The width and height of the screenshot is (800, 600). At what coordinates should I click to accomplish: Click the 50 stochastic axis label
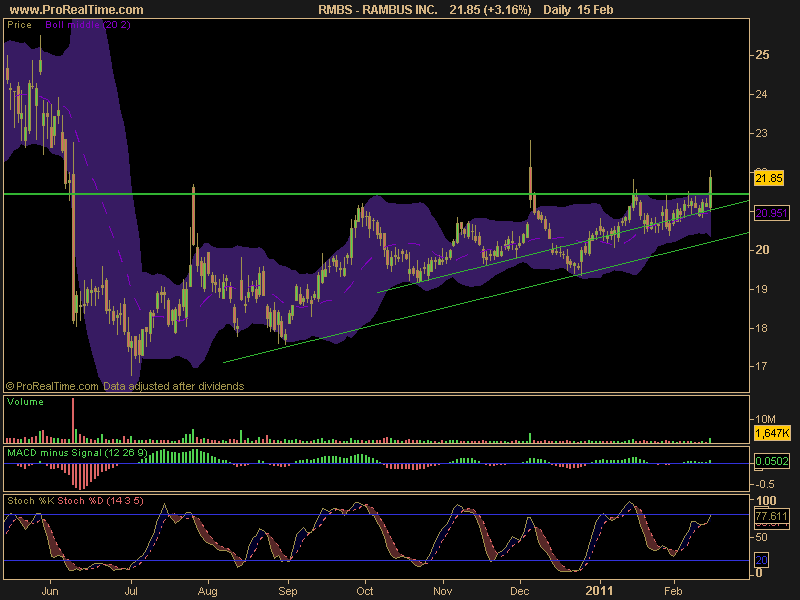(761, 537)
